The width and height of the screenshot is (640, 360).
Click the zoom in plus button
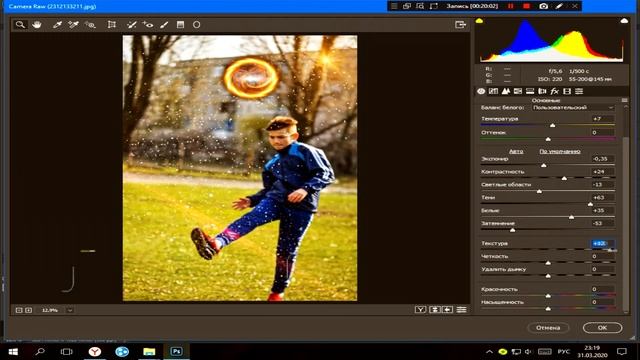pyautogui.click(x=29, y=310)
